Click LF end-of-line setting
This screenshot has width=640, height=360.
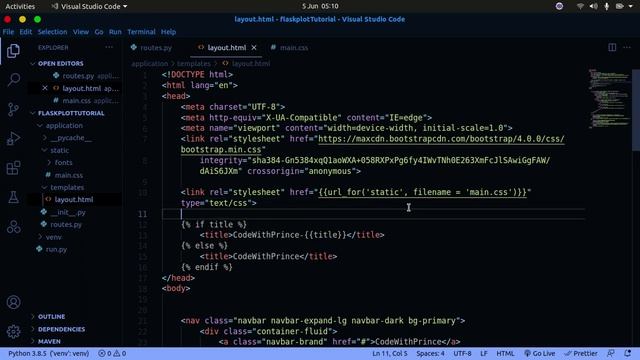tap(484, 353)
